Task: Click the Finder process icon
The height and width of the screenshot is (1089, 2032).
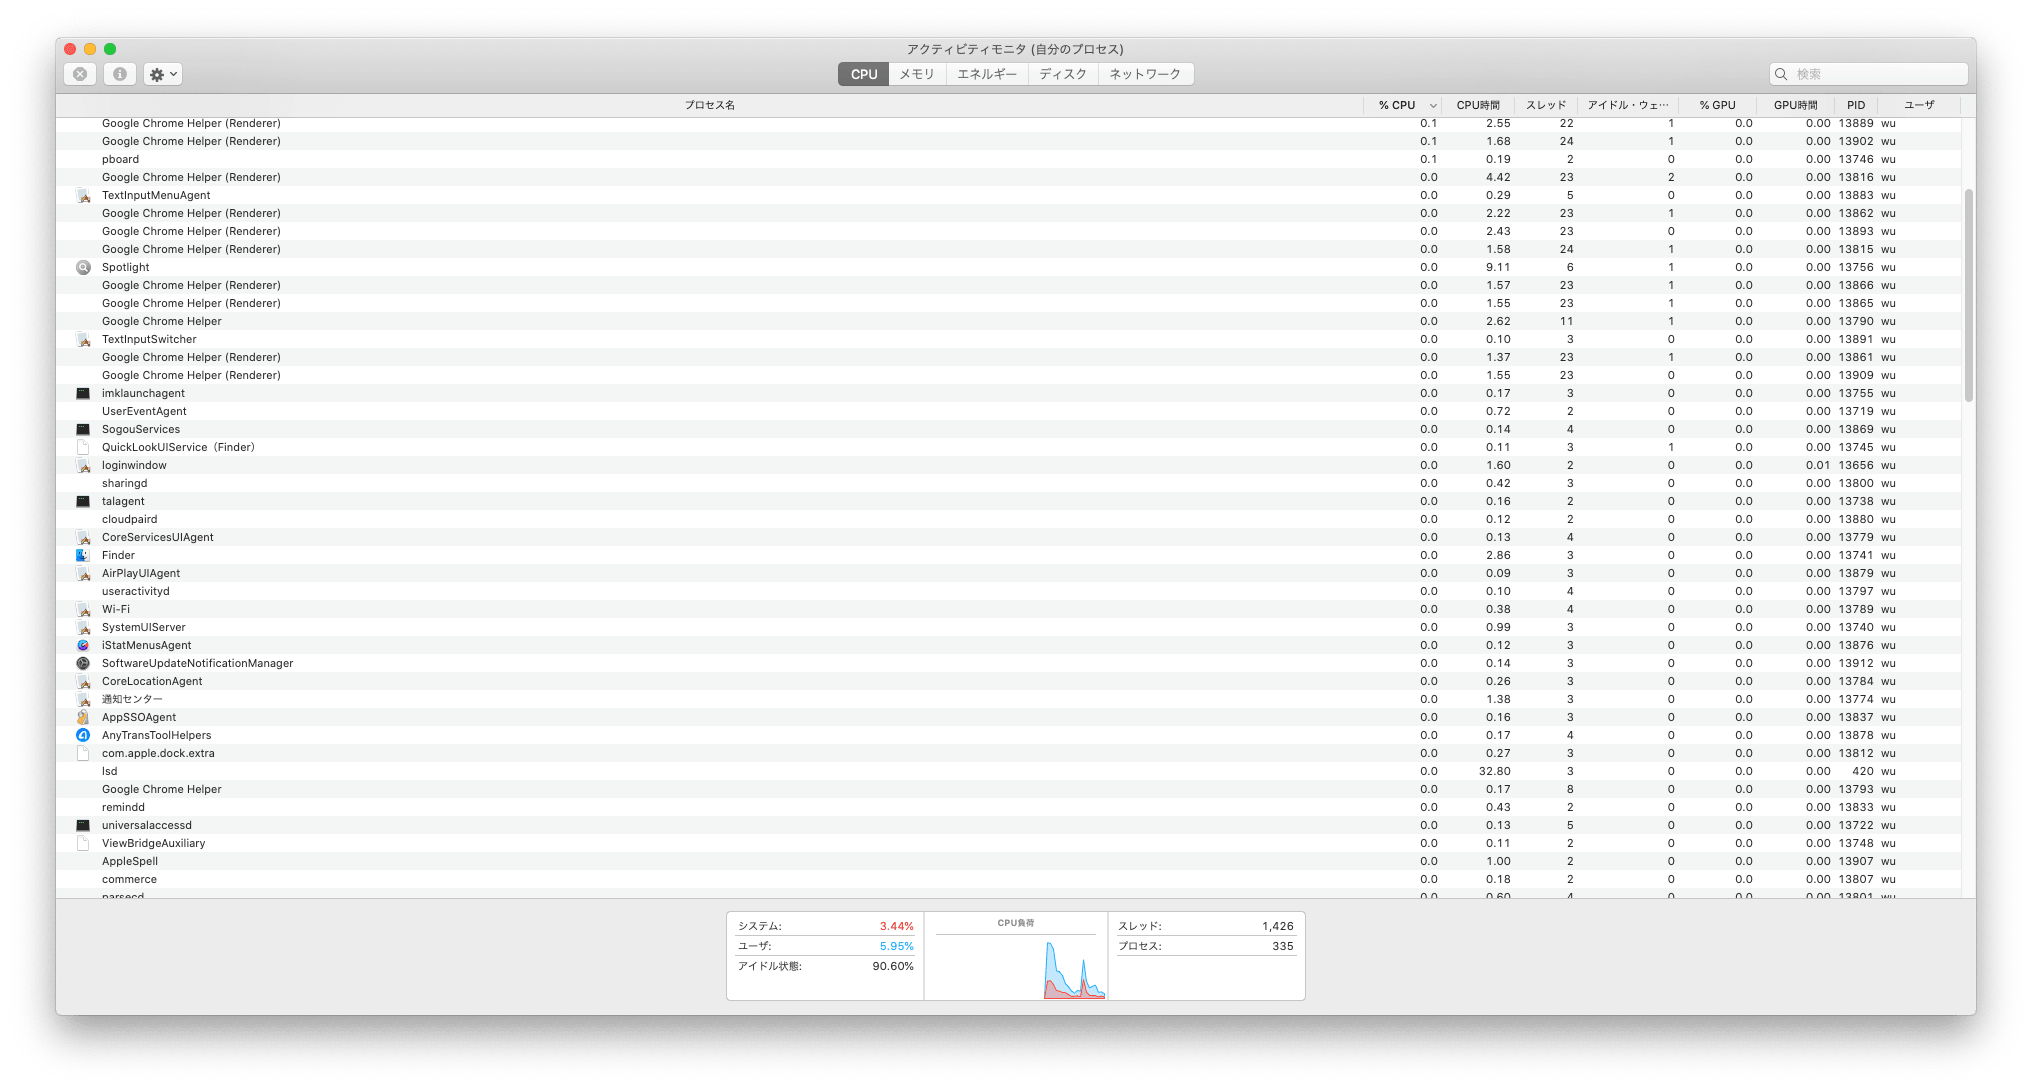Action: (x=83, y=555)
